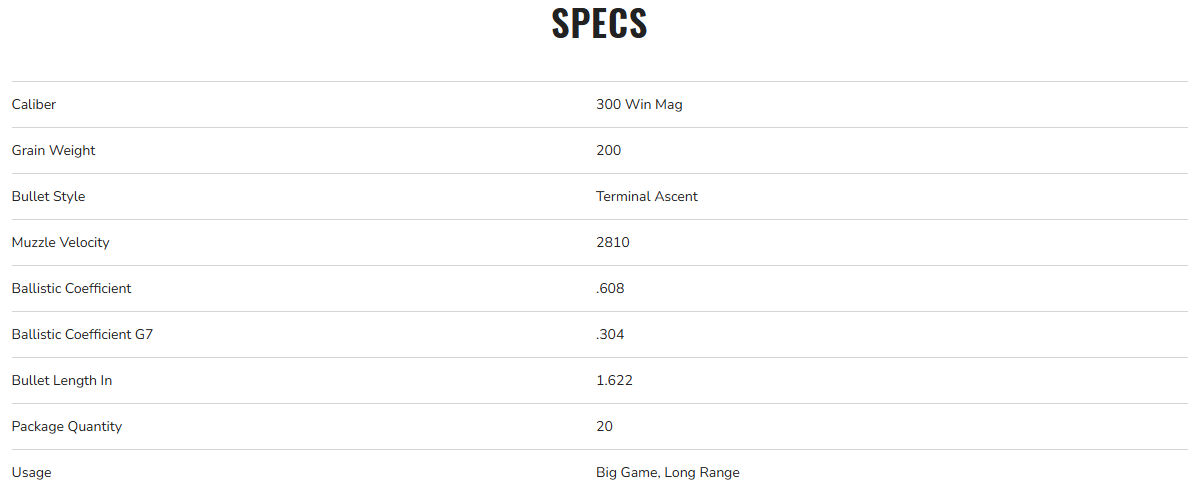Select the Grain Weight label
Viewport: 1200px width, 493px height.
(x=53, y=150)
